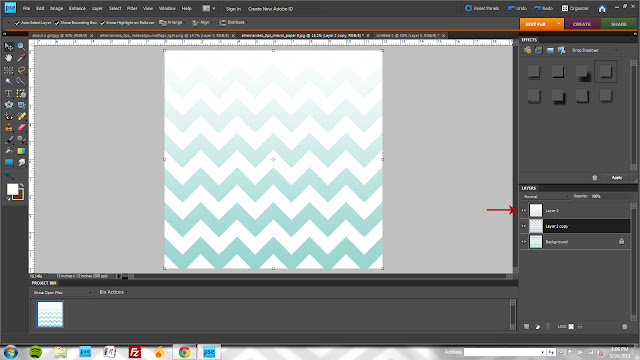Viewport: 640px width, 360px height.
Task: Select the Lasso tool
Action: tap(21, 70)
